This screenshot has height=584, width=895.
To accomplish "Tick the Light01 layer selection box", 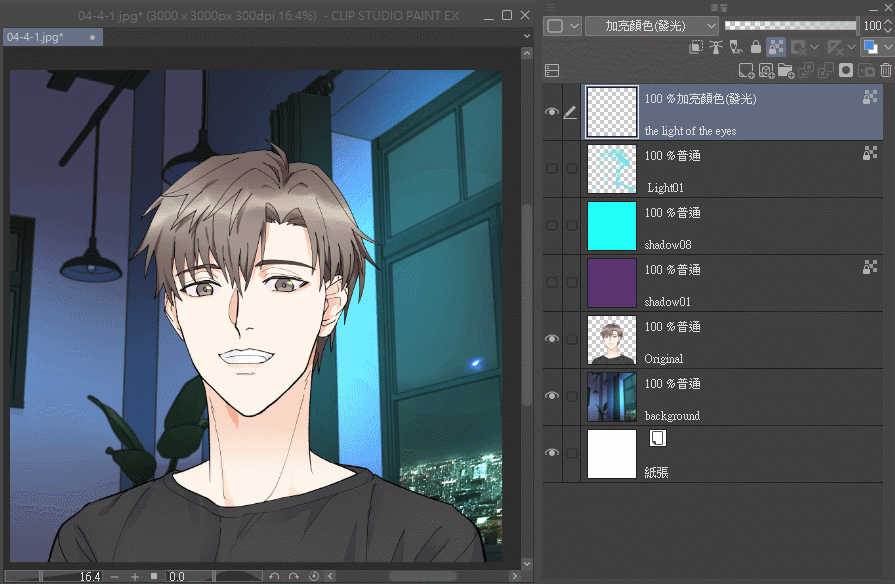I will pos(571,168).
